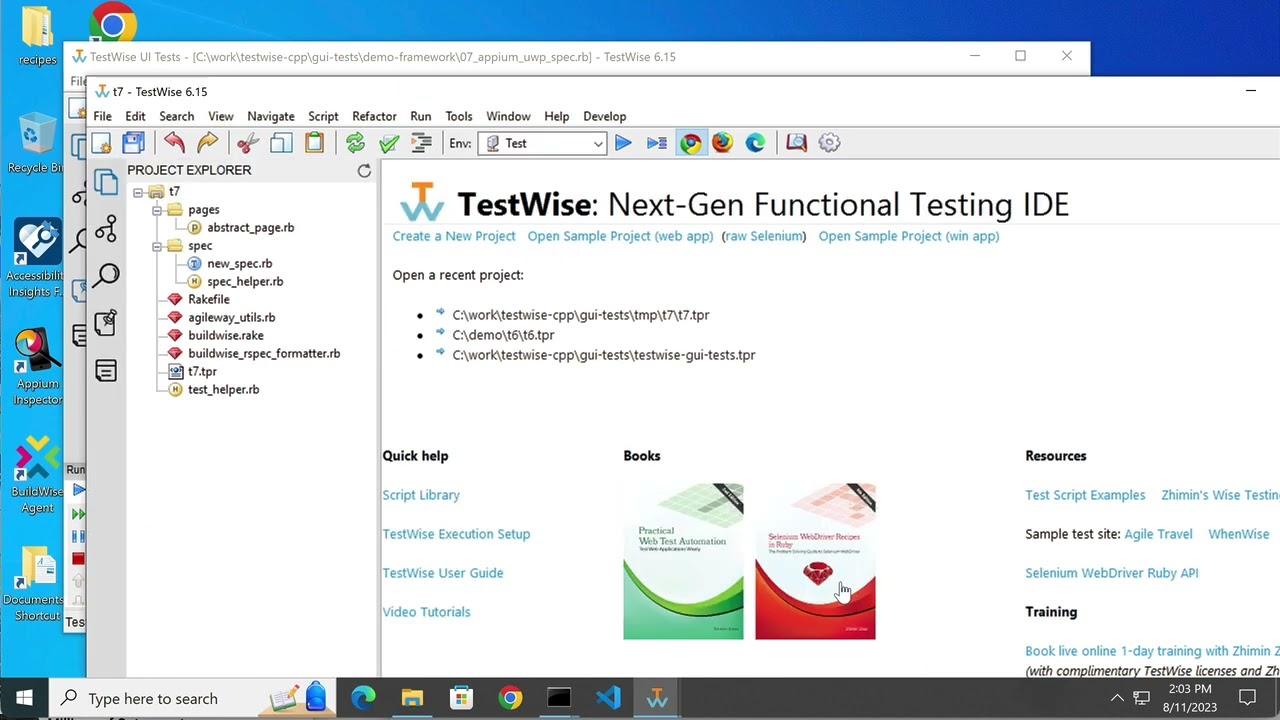The width and height of the screenshot is (1280, 720).
Task: Open the Env Test dropdown
Action: click(x=542, y=143)
